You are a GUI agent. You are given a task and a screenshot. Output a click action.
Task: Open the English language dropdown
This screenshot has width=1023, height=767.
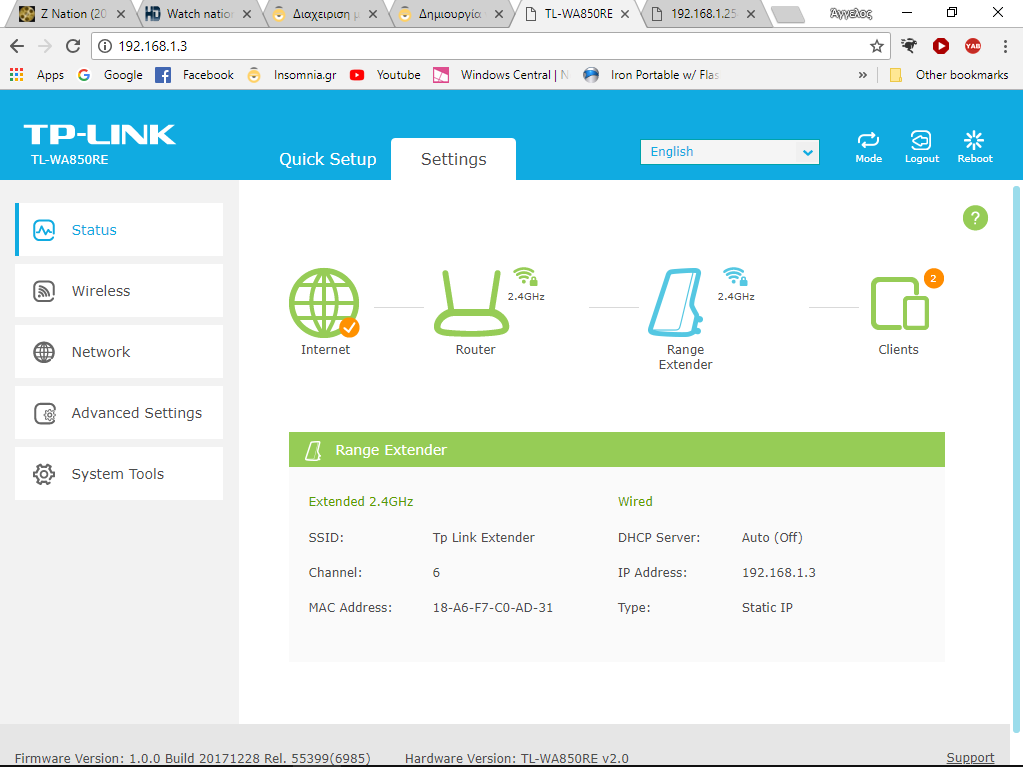[729, 152]
